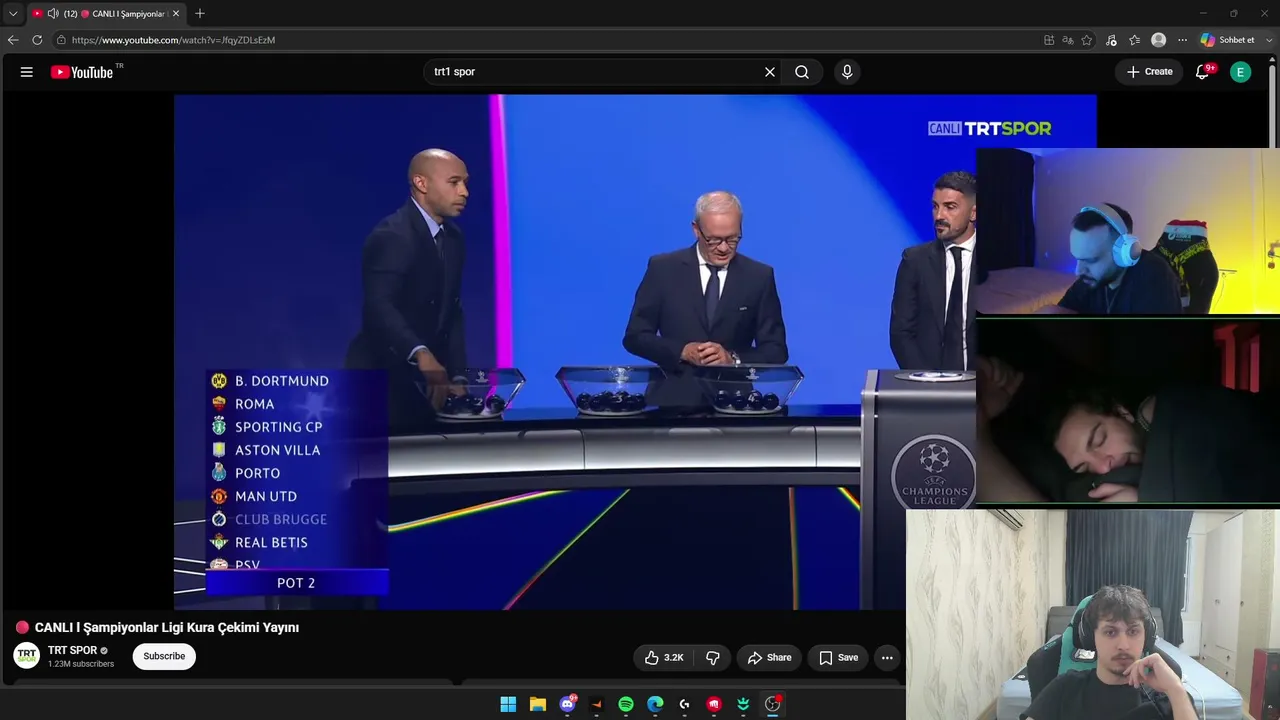This screenshot has width=1280, height=720.
Task: Open more actions three-dot menu
Action: coord(887,657)
